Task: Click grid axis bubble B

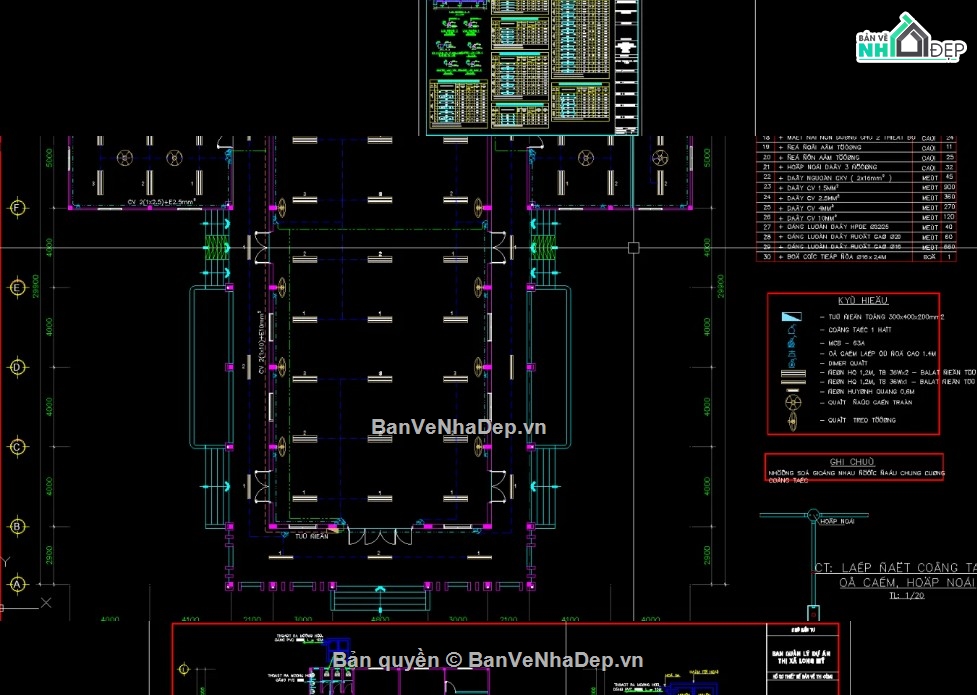Action: (17, 527)
